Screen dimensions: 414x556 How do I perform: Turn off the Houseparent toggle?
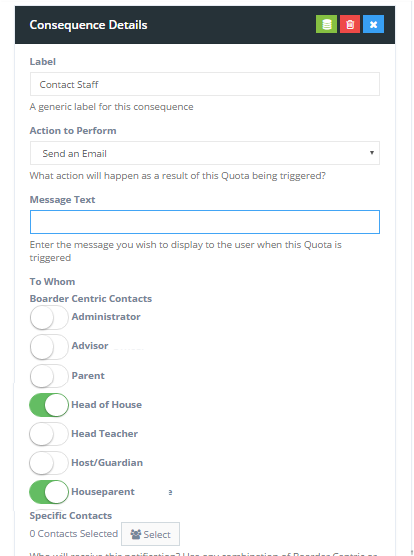pyautogui.click(x=49, y=492)
